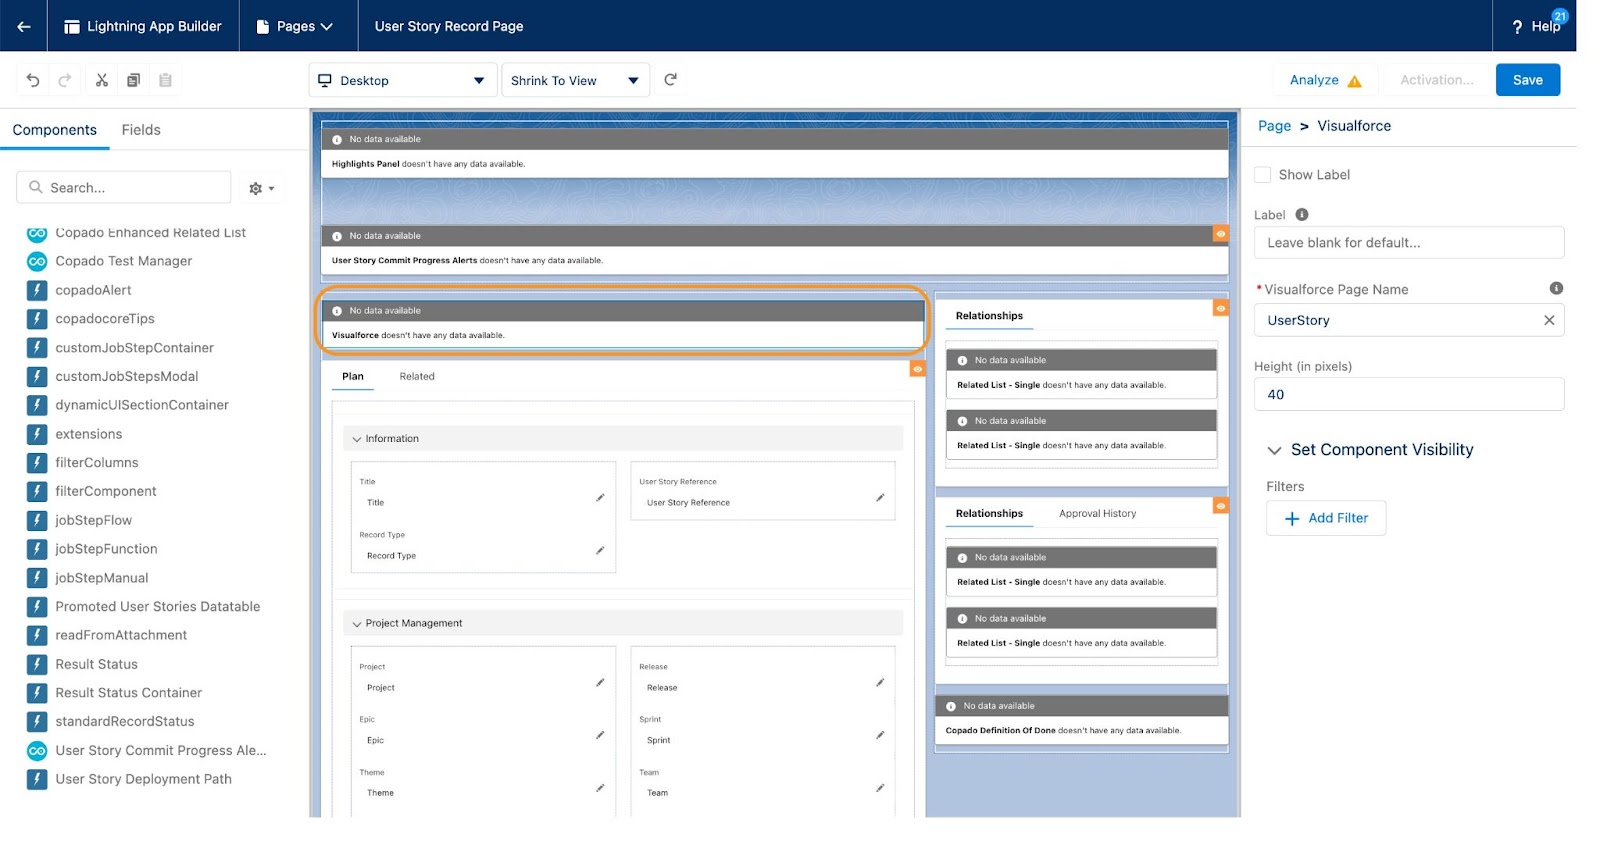Screen dimensions: 1600x841
Task: Open the Shrink To View dropdown
Action: [574, 81]
